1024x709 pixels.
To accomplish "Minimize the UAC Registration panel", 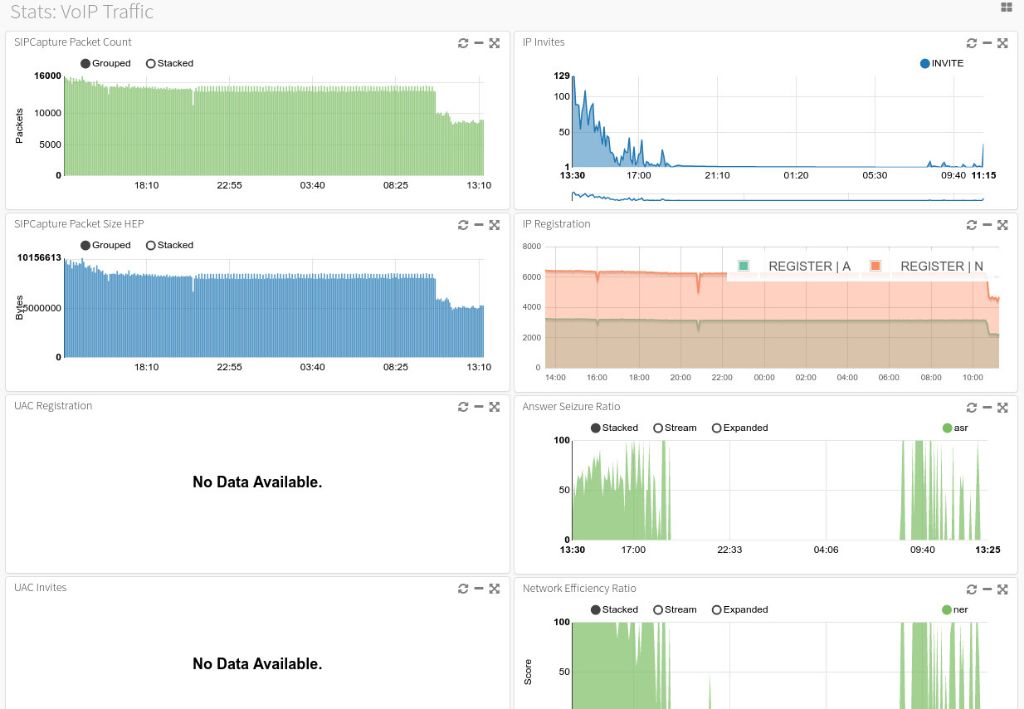I will click(479, 407).
